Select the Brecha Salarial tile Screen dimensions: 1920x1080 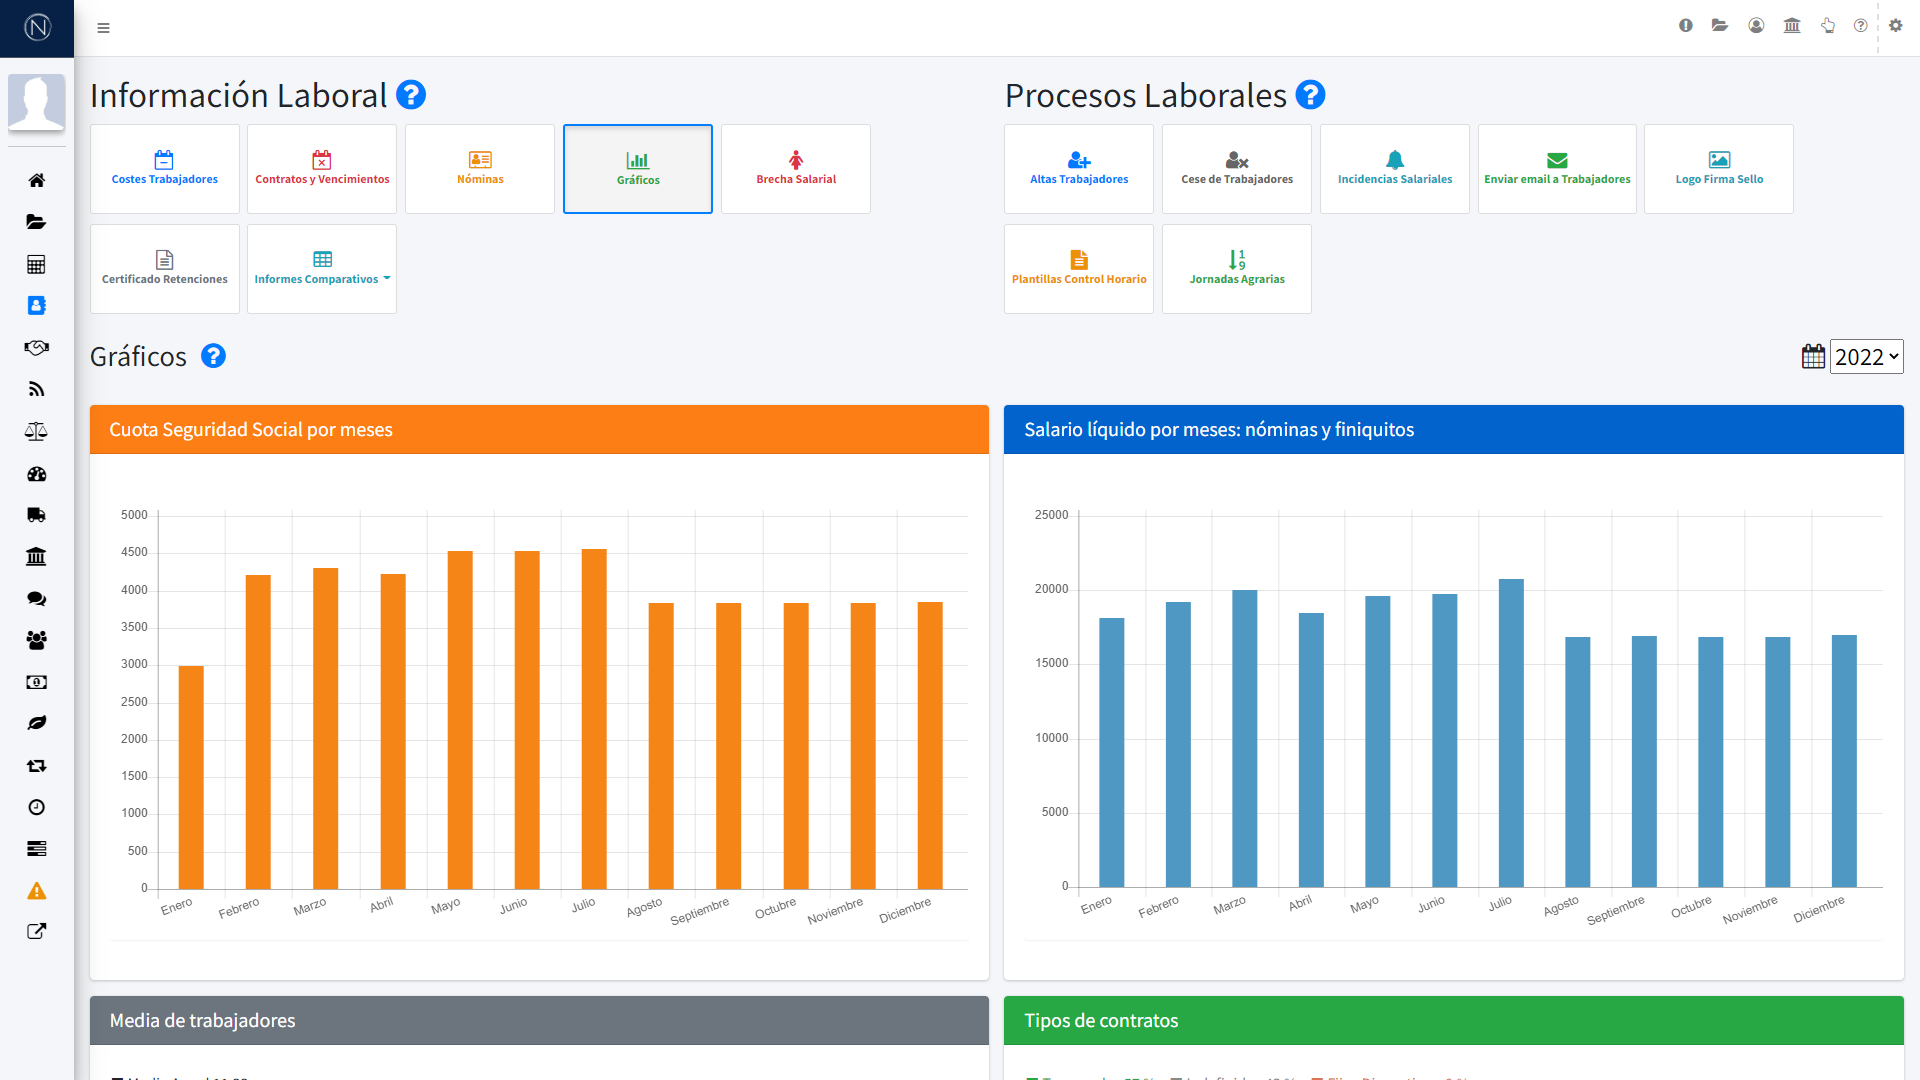pyautogui.click(x=796, y=169)
